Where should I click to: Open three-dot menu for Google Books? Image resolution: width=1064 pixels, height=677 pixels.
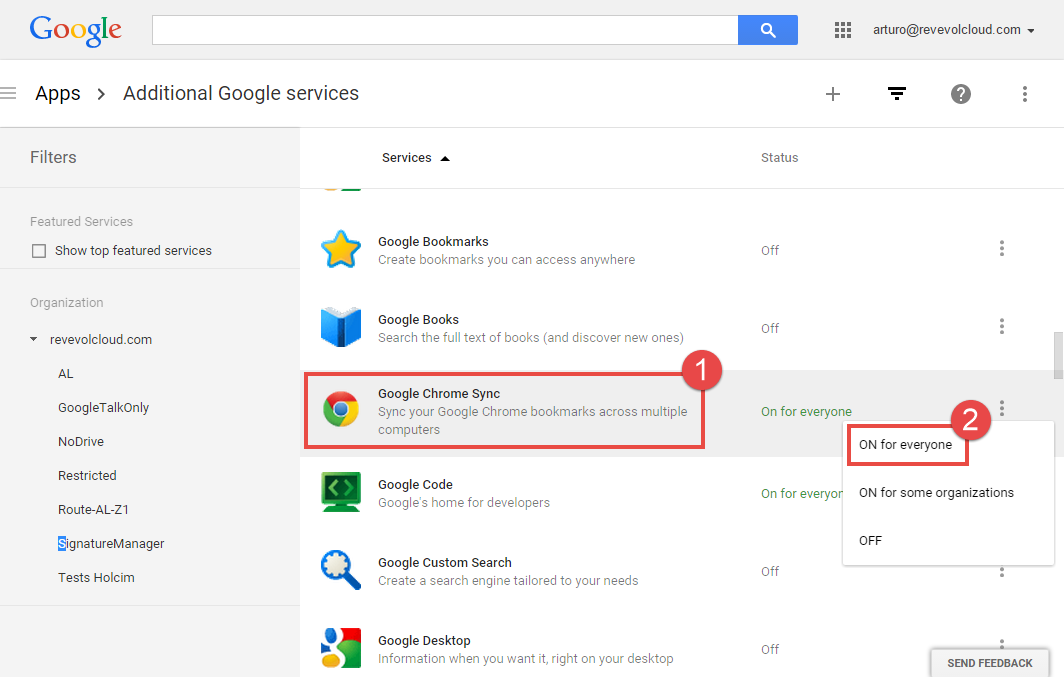tap(1002, 326)
